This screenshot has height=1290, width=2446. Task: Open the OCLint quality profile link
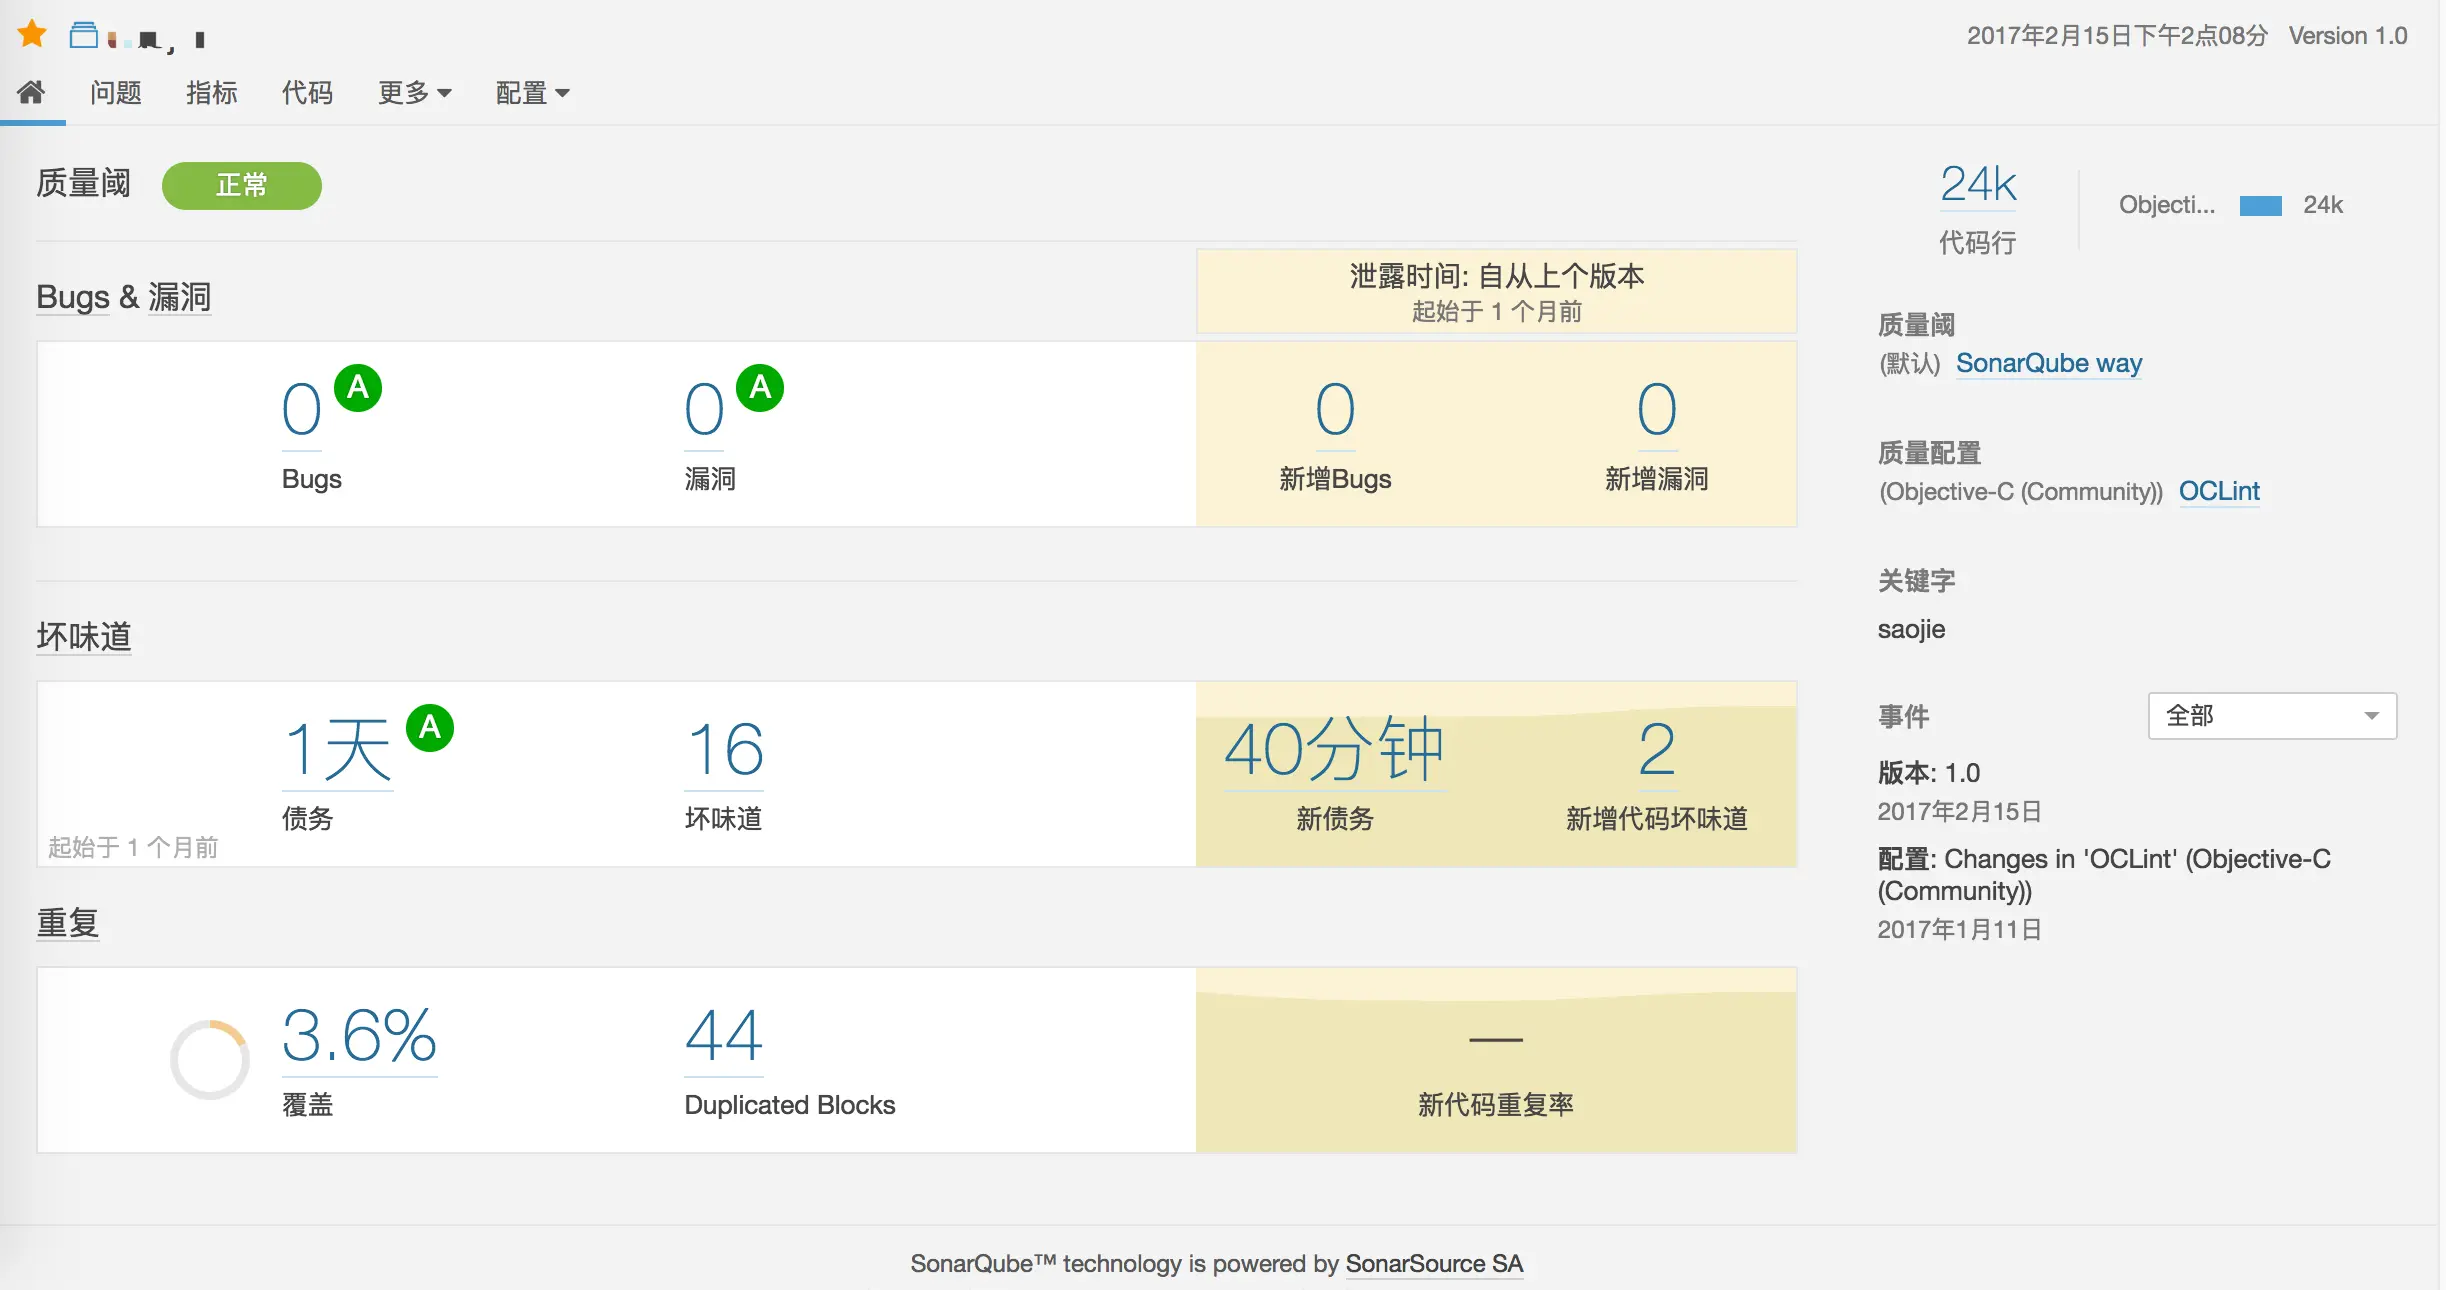[x=2219, y=491]
